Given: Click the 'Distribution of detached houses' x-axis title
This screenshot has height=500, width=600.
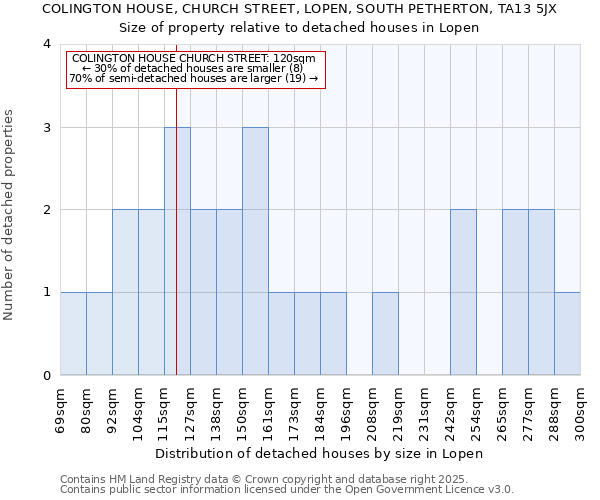Looking at the screenshot, I should coord(320,453).
